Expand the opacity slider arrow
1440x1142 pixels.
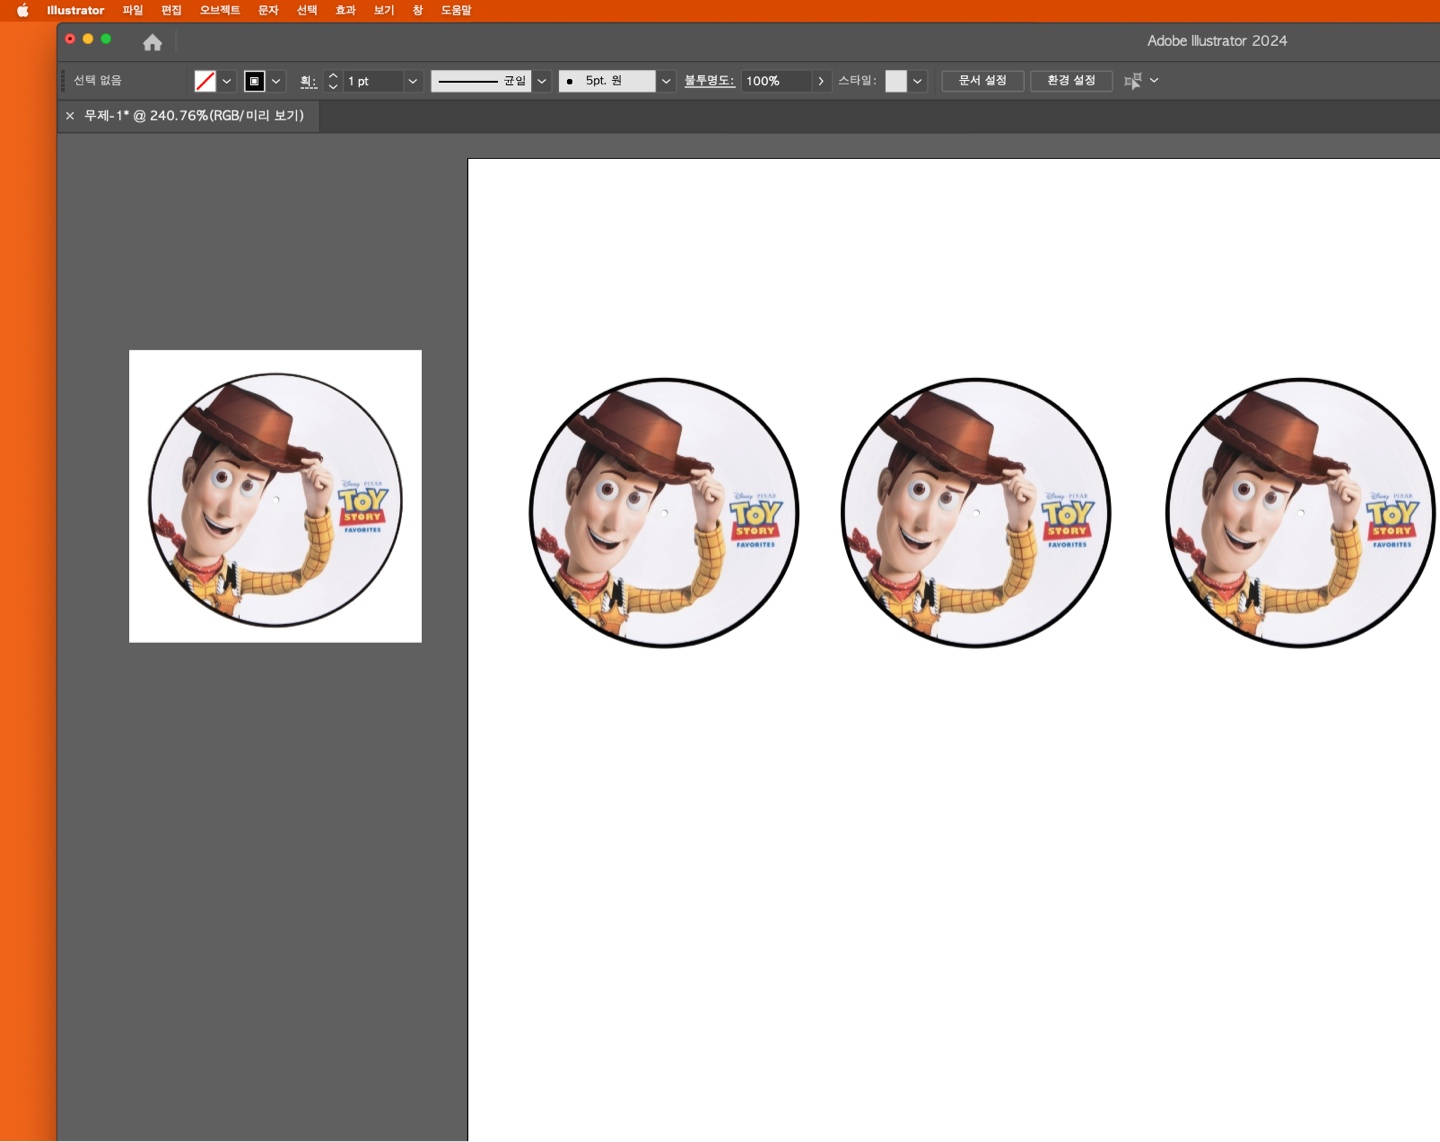[x=821, y=81]
